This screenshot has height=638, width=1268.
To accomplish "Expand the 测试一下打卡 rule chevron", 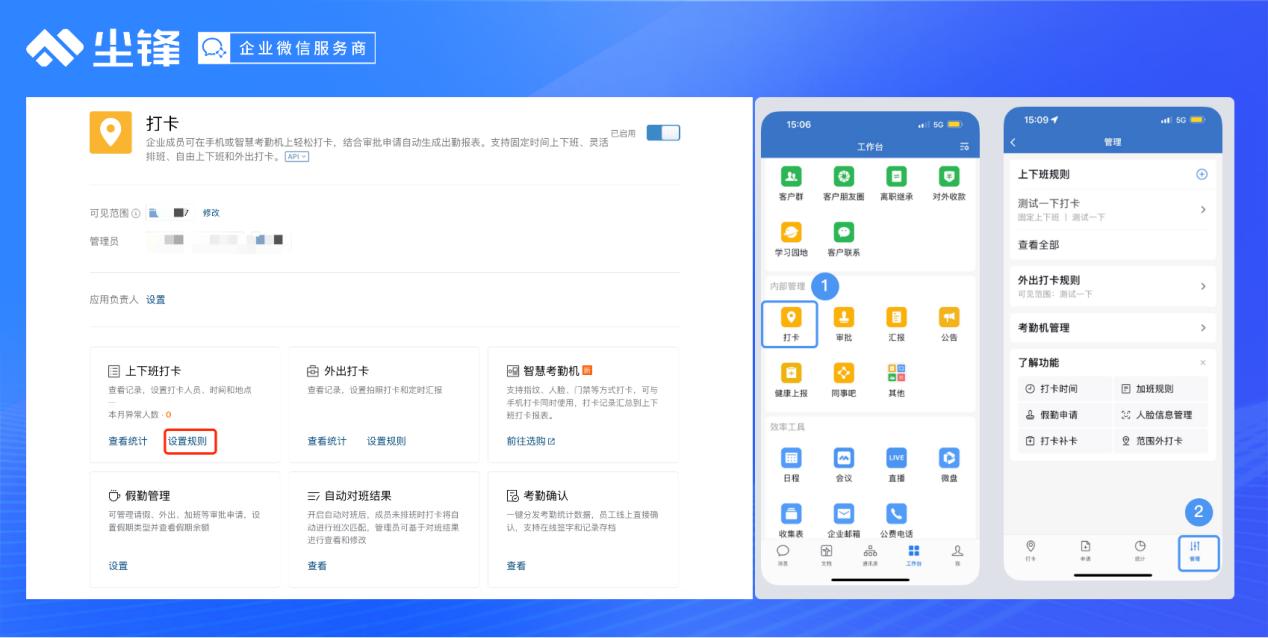I will point(1202,210).
